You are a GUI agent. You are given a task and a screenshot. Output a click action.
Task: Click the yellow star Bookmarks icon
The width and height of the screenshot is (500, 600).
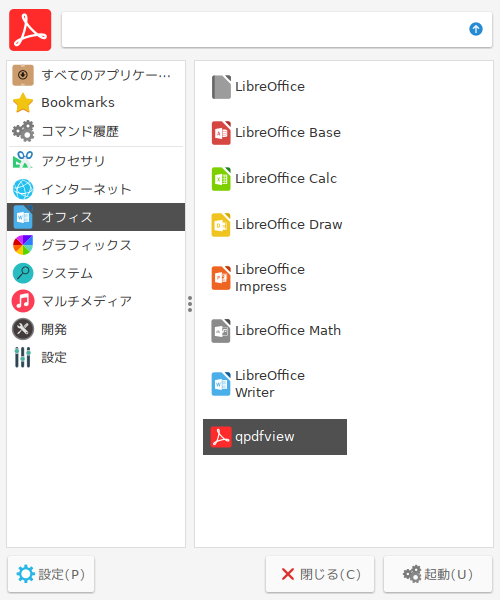click(x=23, y=103)
